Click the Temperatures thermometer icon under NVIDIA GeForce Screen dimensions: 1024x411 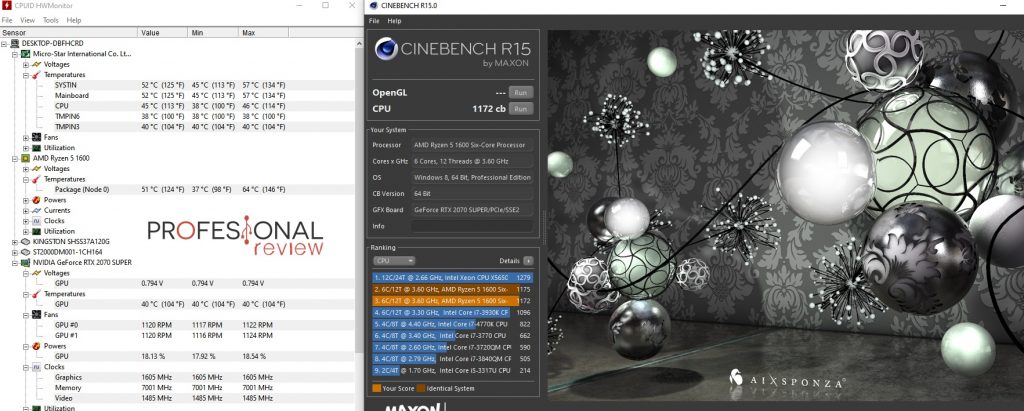37,294
